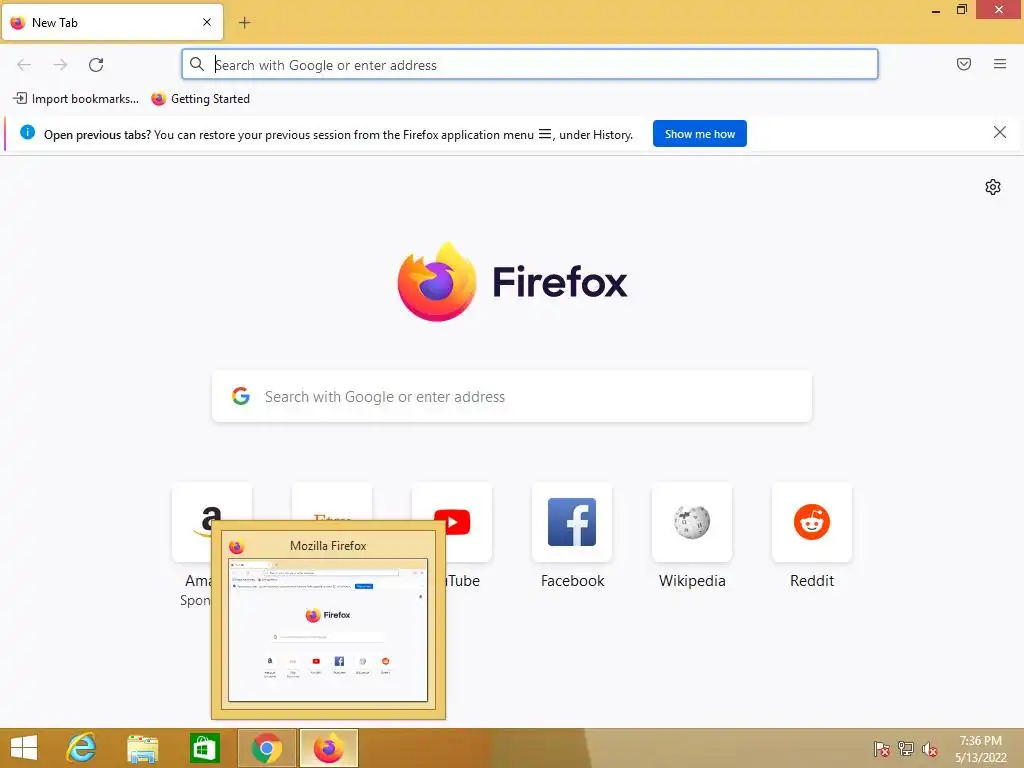Viewport: 1024px width, 768px height.
Task: Open the Windows Start button
Action: click(x=24, y=748)
